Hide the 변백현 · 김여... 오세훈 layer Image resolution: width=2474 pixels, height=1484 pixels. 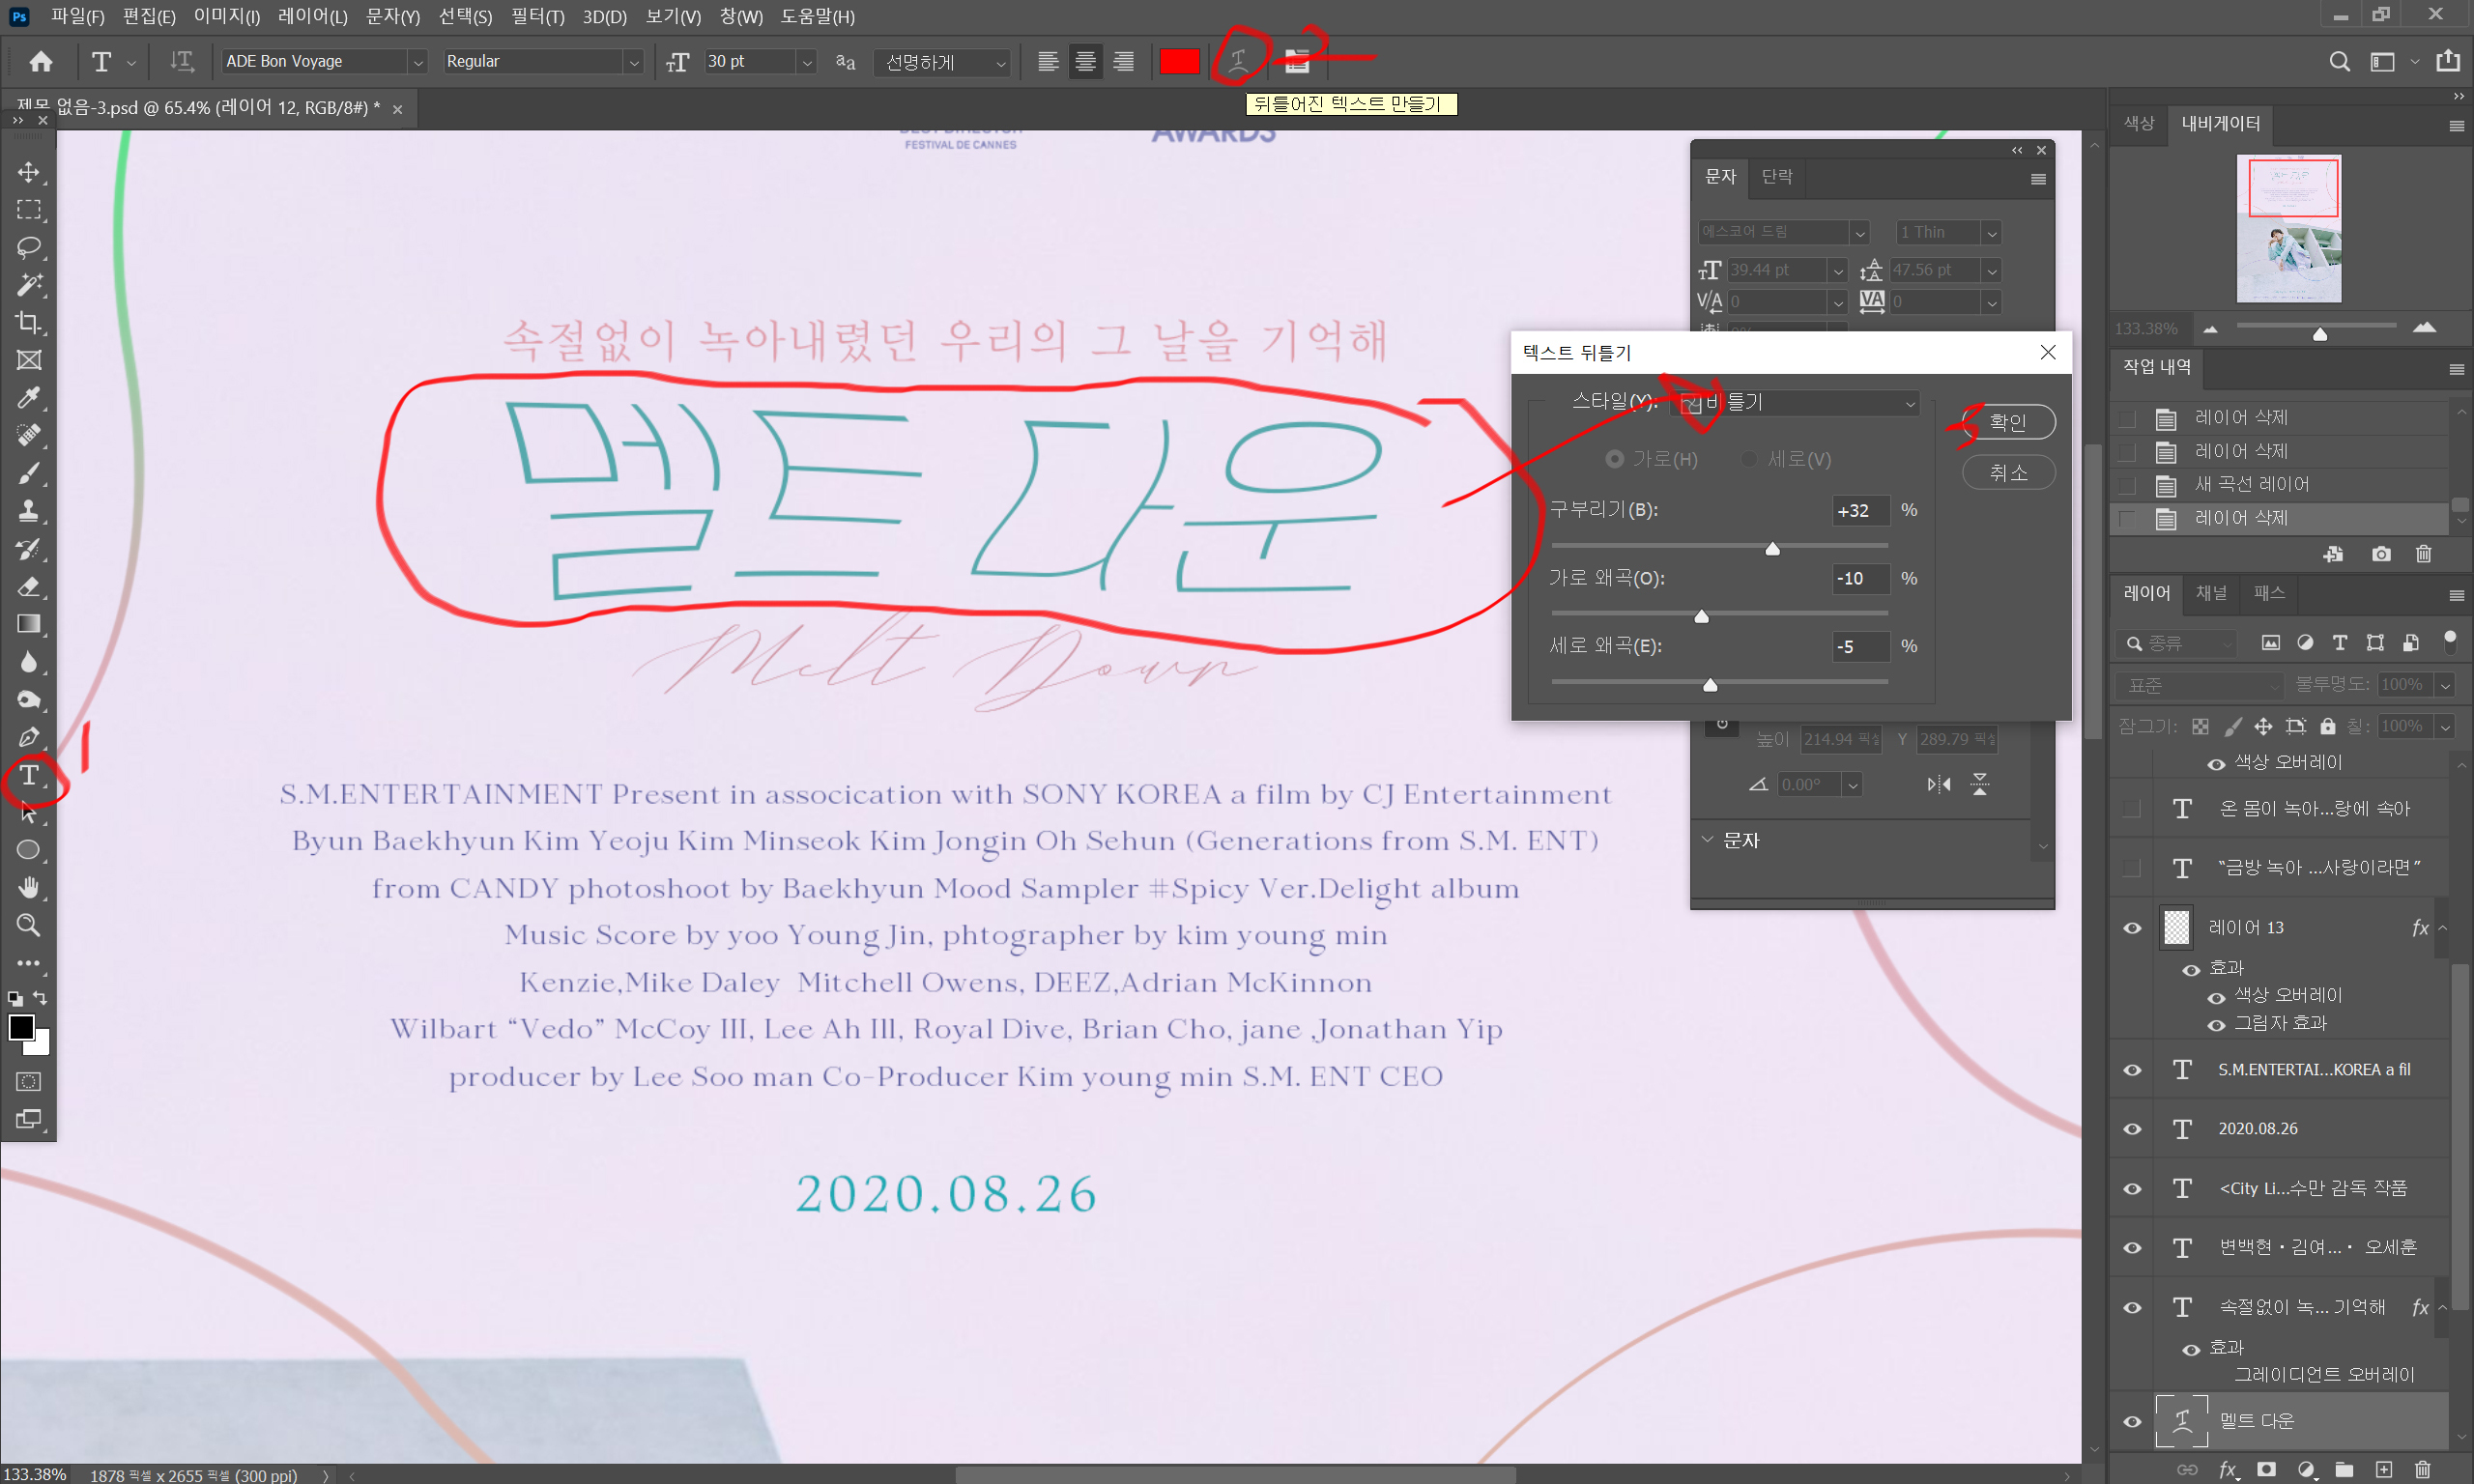2132,1248
